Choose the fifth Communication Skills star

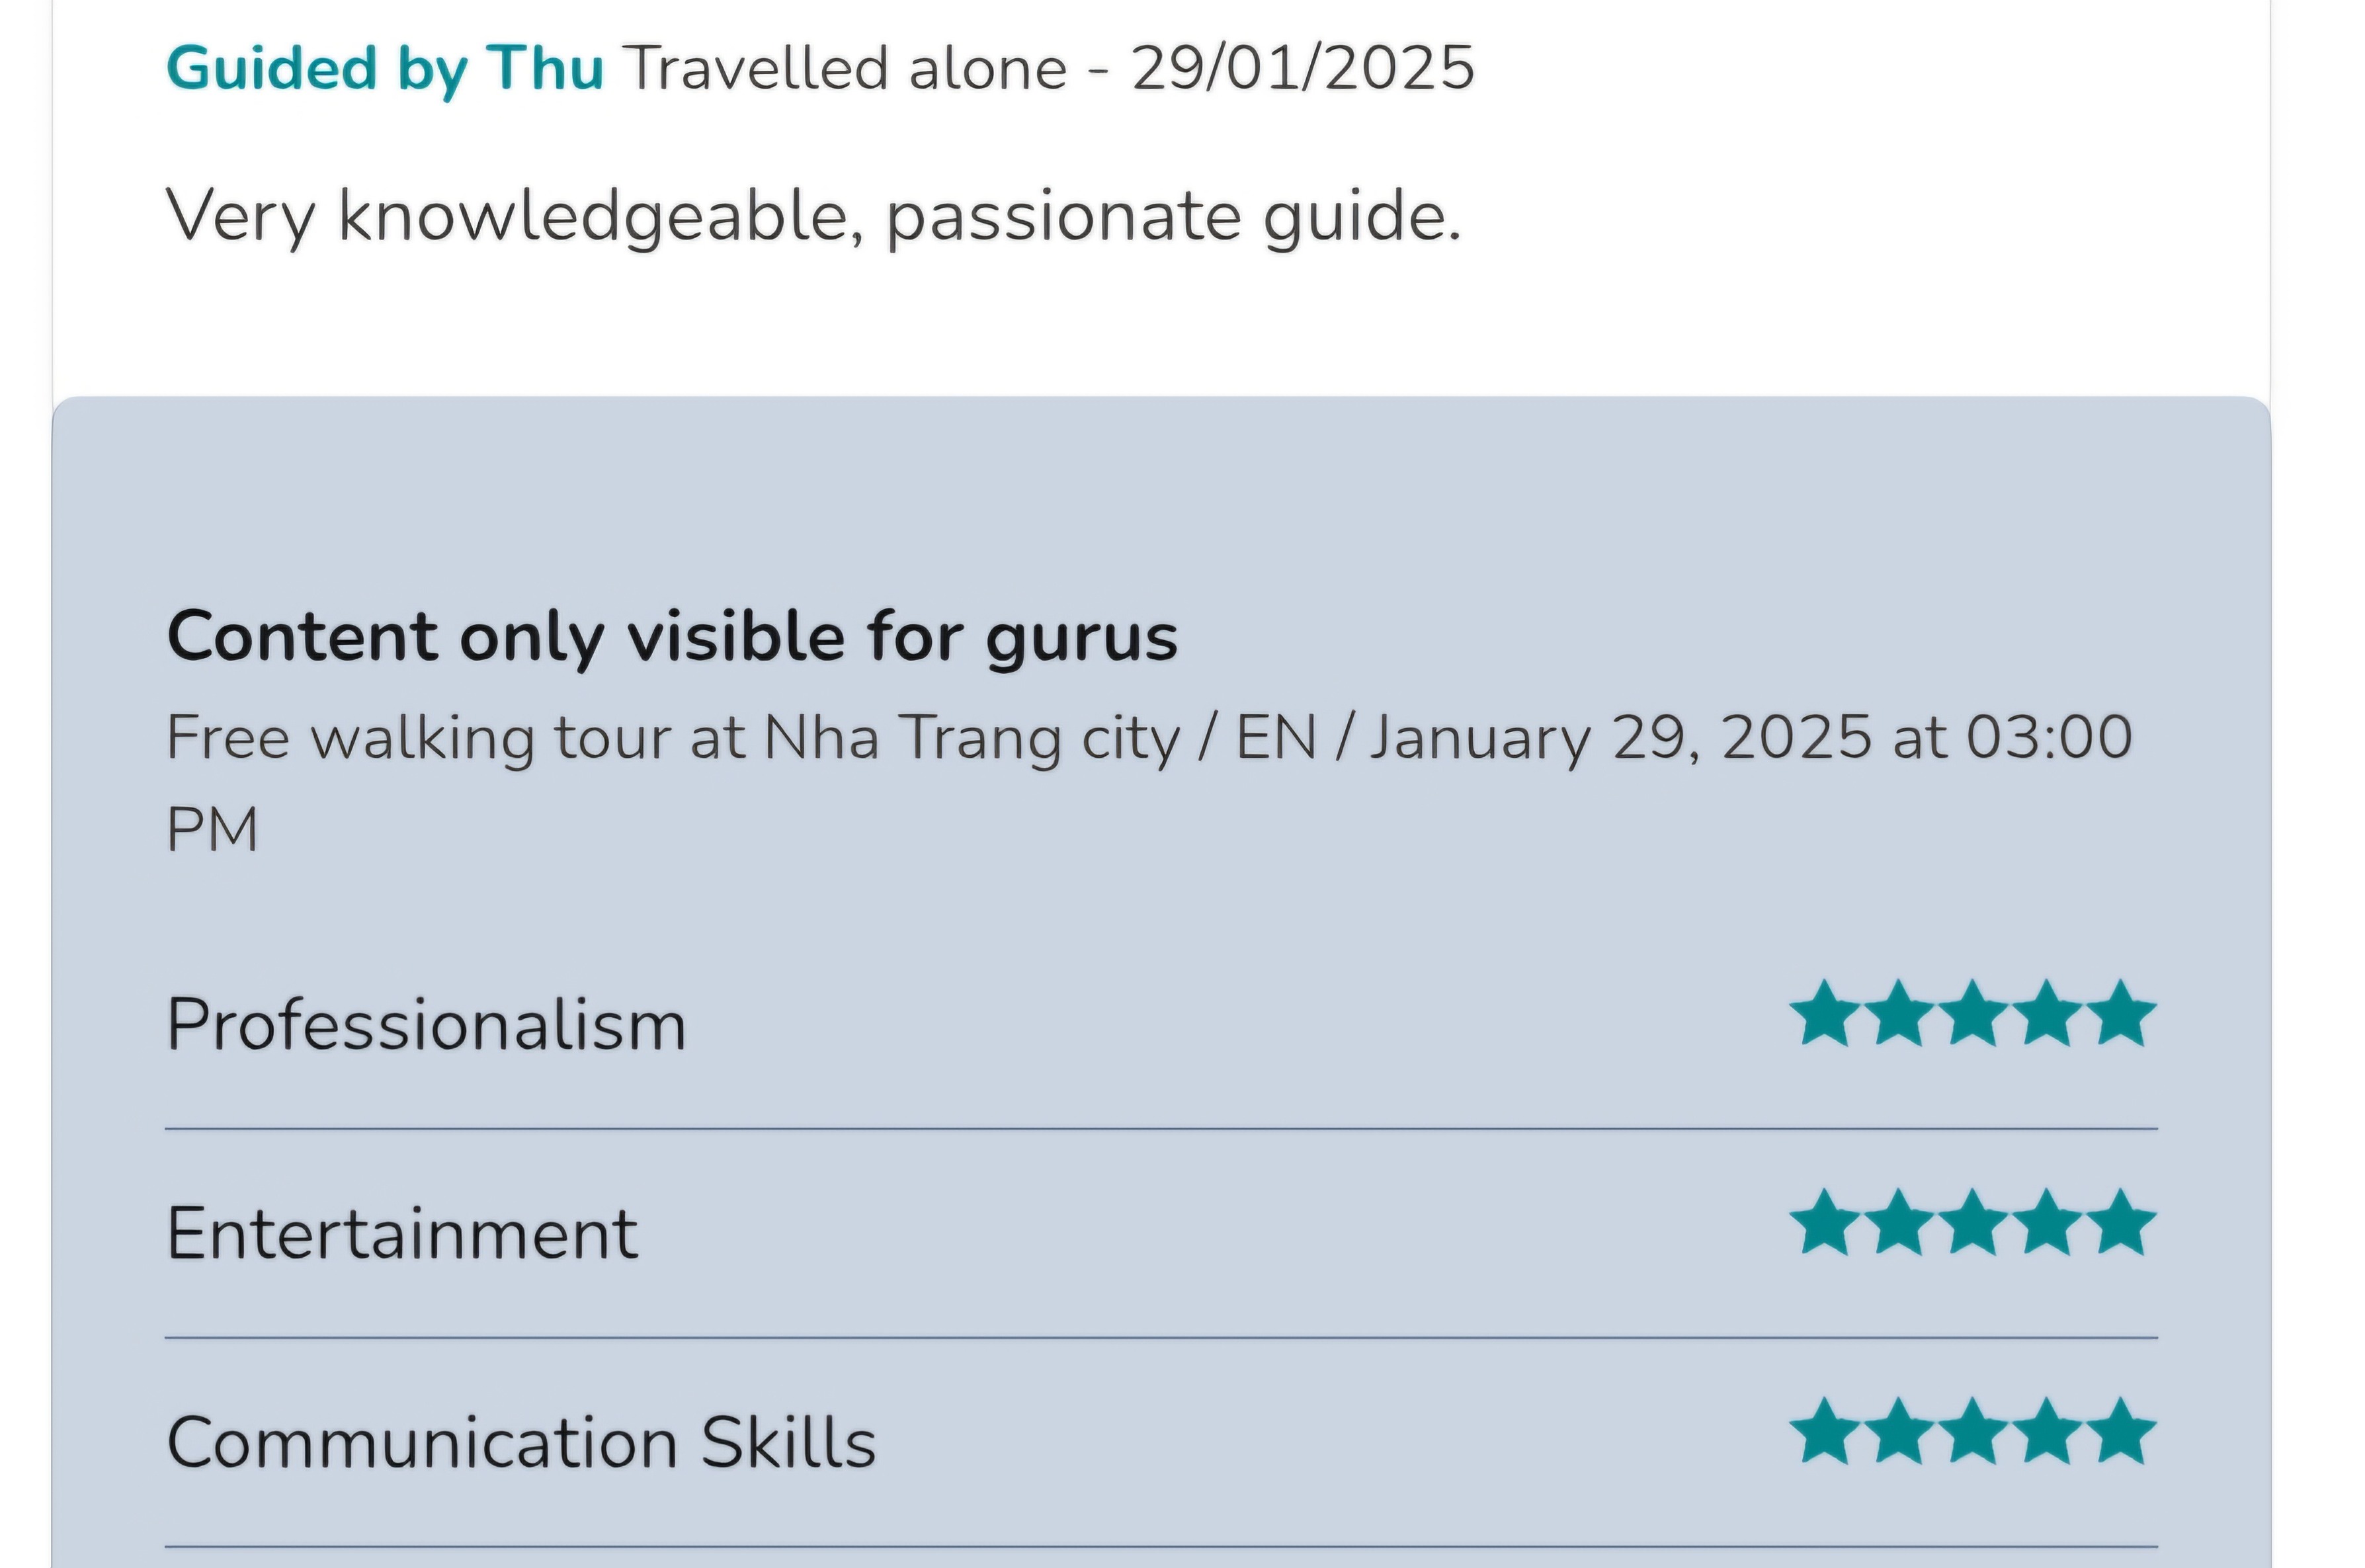(2121, 1432)
